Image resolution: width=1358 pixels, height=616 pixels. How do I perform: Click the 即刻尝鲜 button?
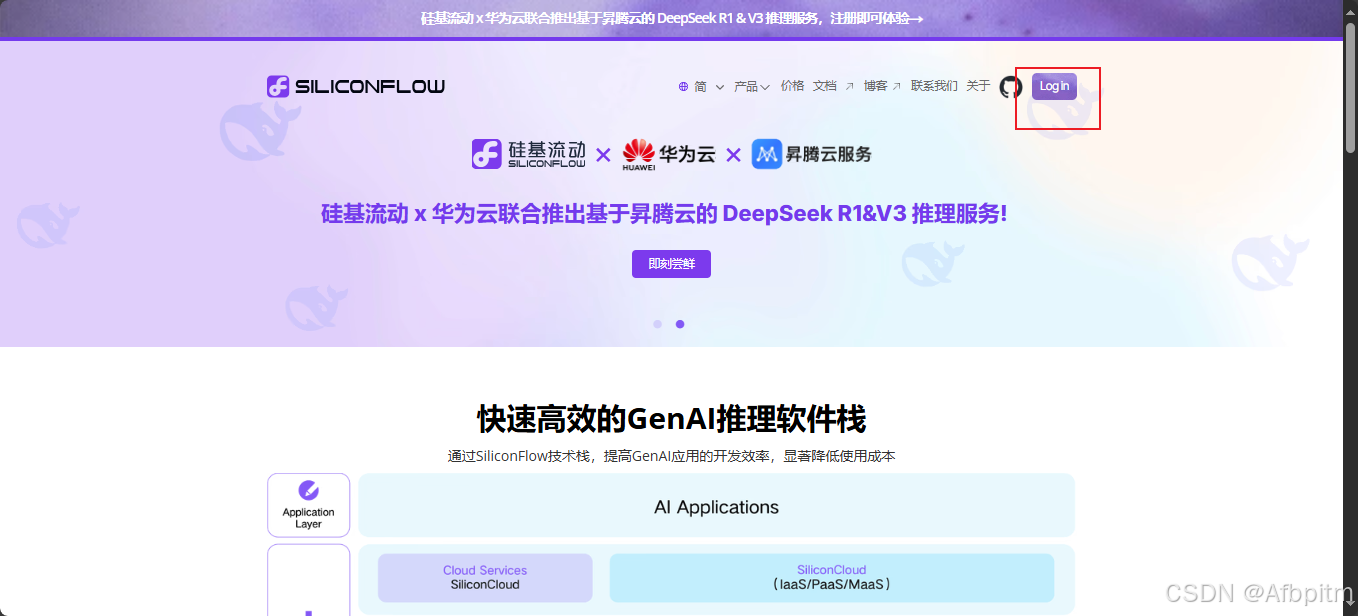(x=671, y=264)
